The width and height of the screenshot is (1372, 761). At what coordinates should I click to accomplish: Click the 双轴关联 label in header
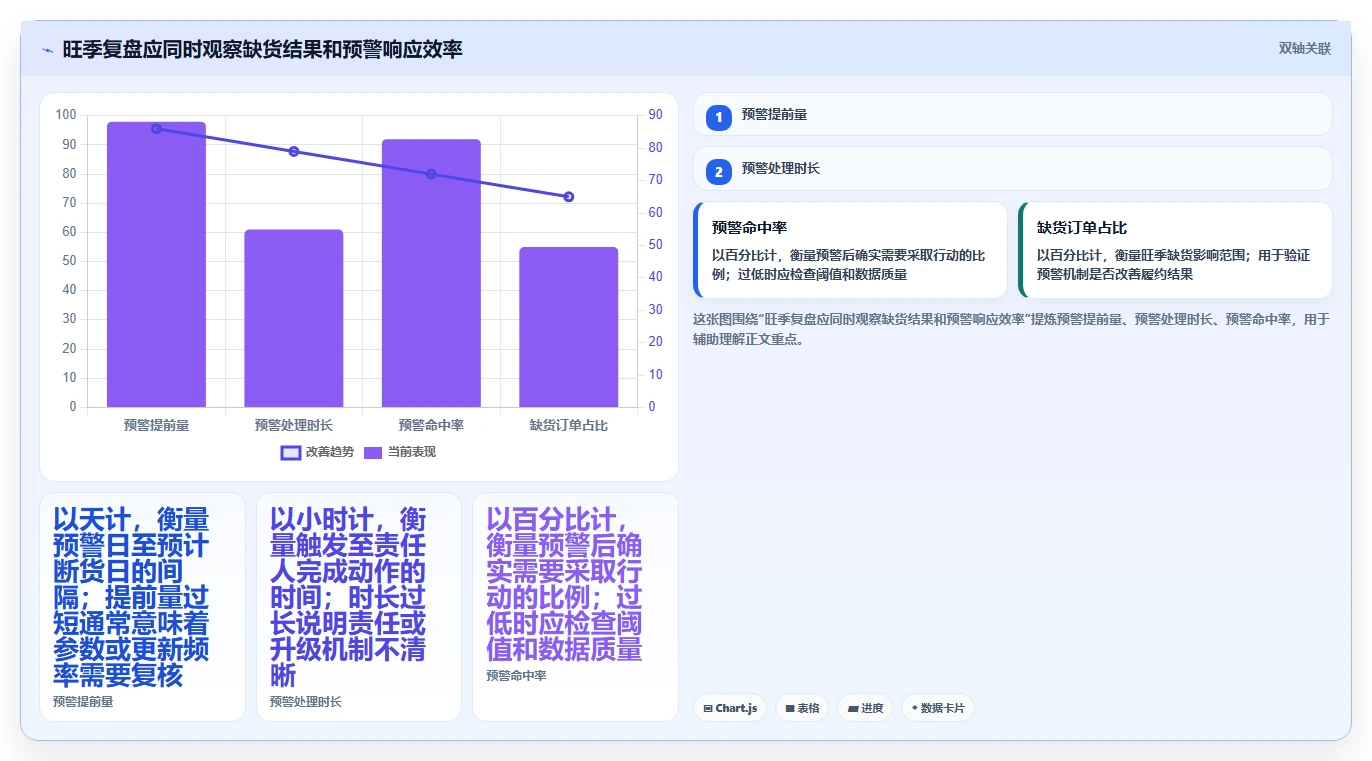[x=1304, y=48]
